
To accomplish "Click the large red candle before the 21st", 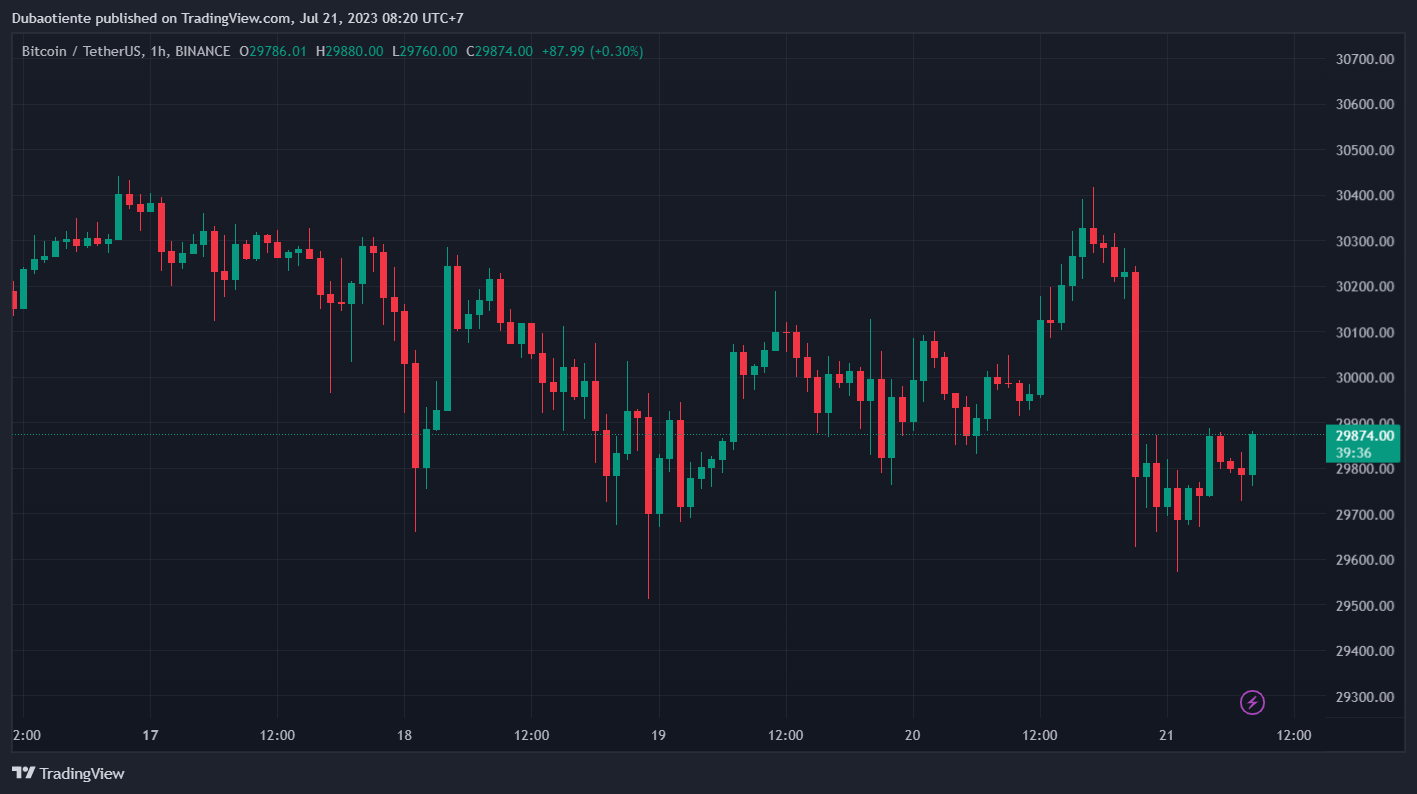I will (x=1135, y=374).
